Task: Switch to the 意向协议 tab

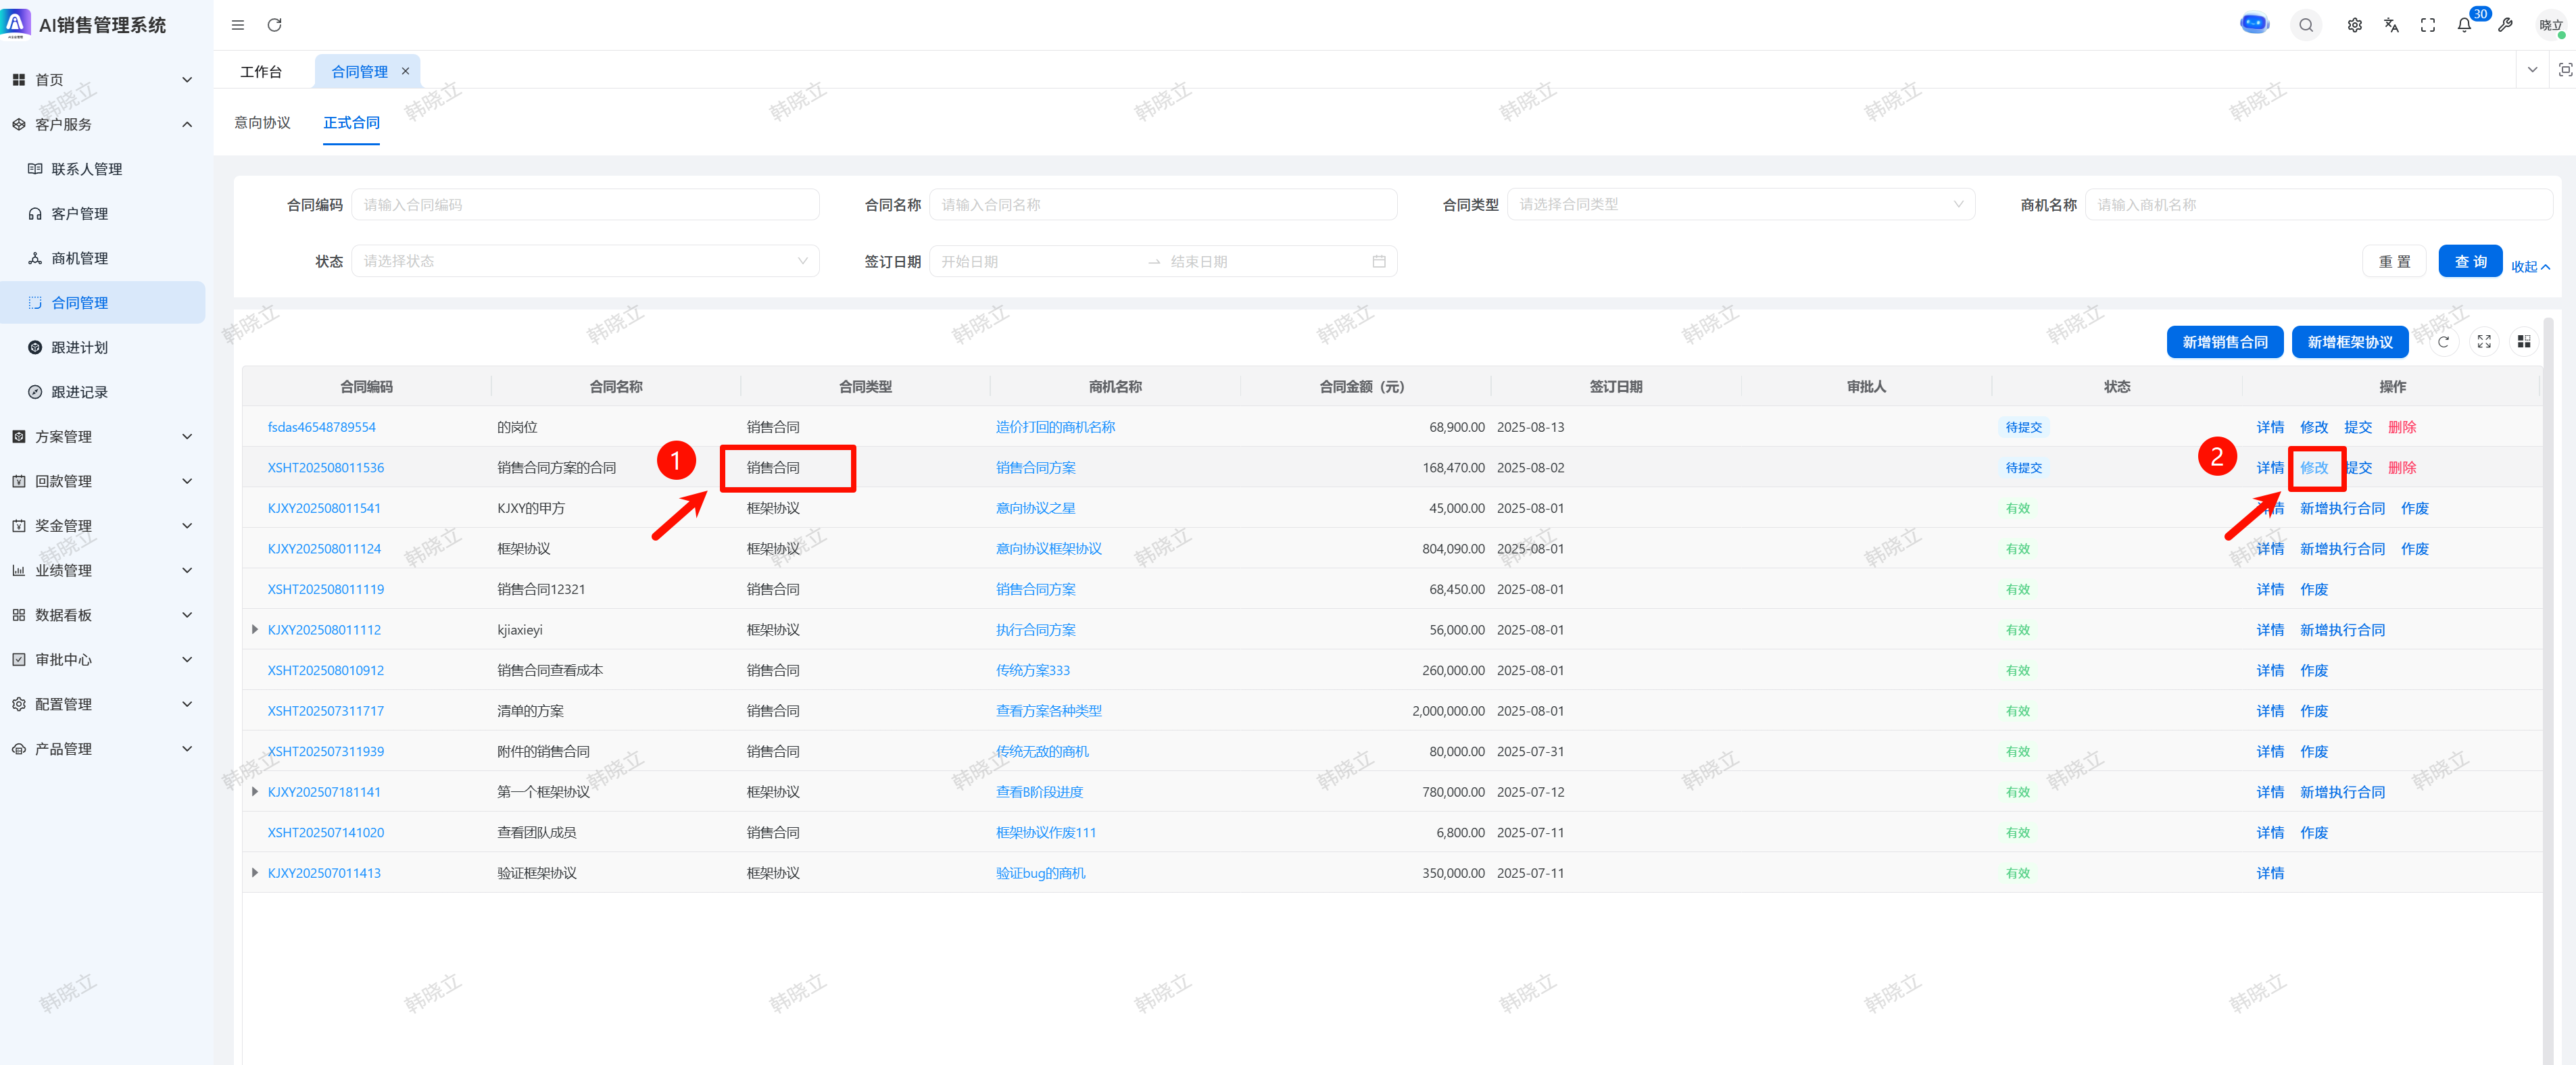Action: [x=262, y=123]
